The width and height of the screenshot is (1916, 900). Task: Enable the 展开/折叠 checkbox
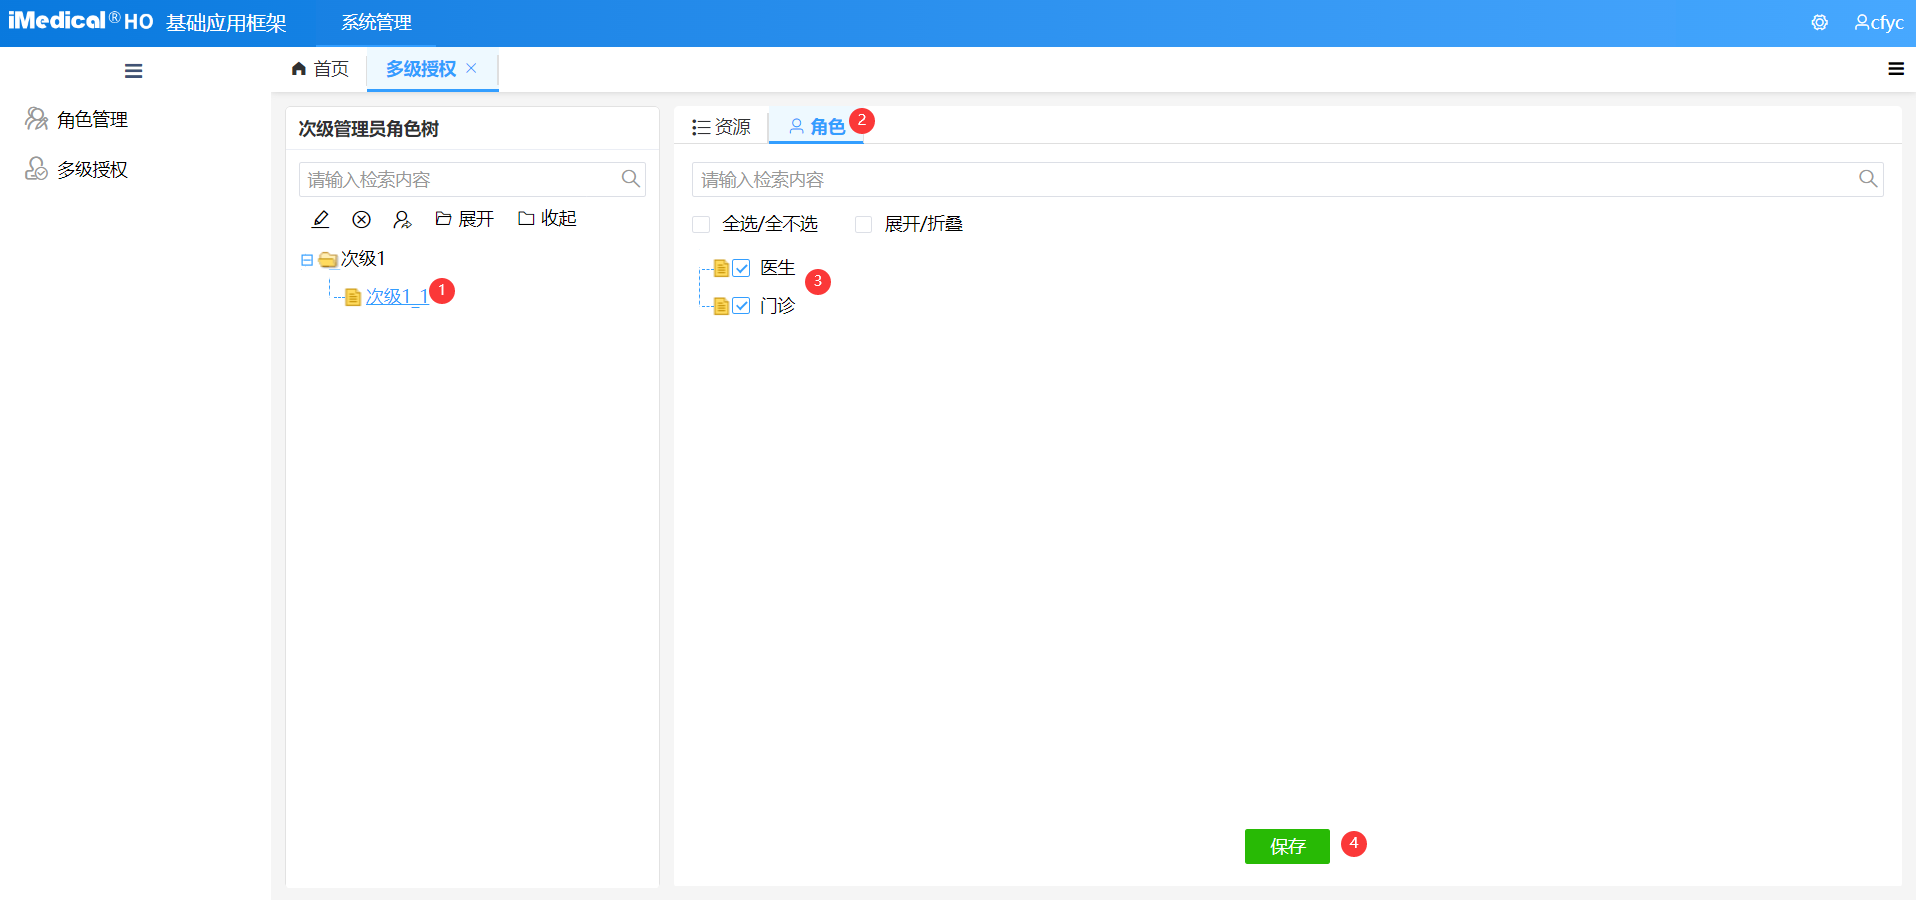click(864, 224)
